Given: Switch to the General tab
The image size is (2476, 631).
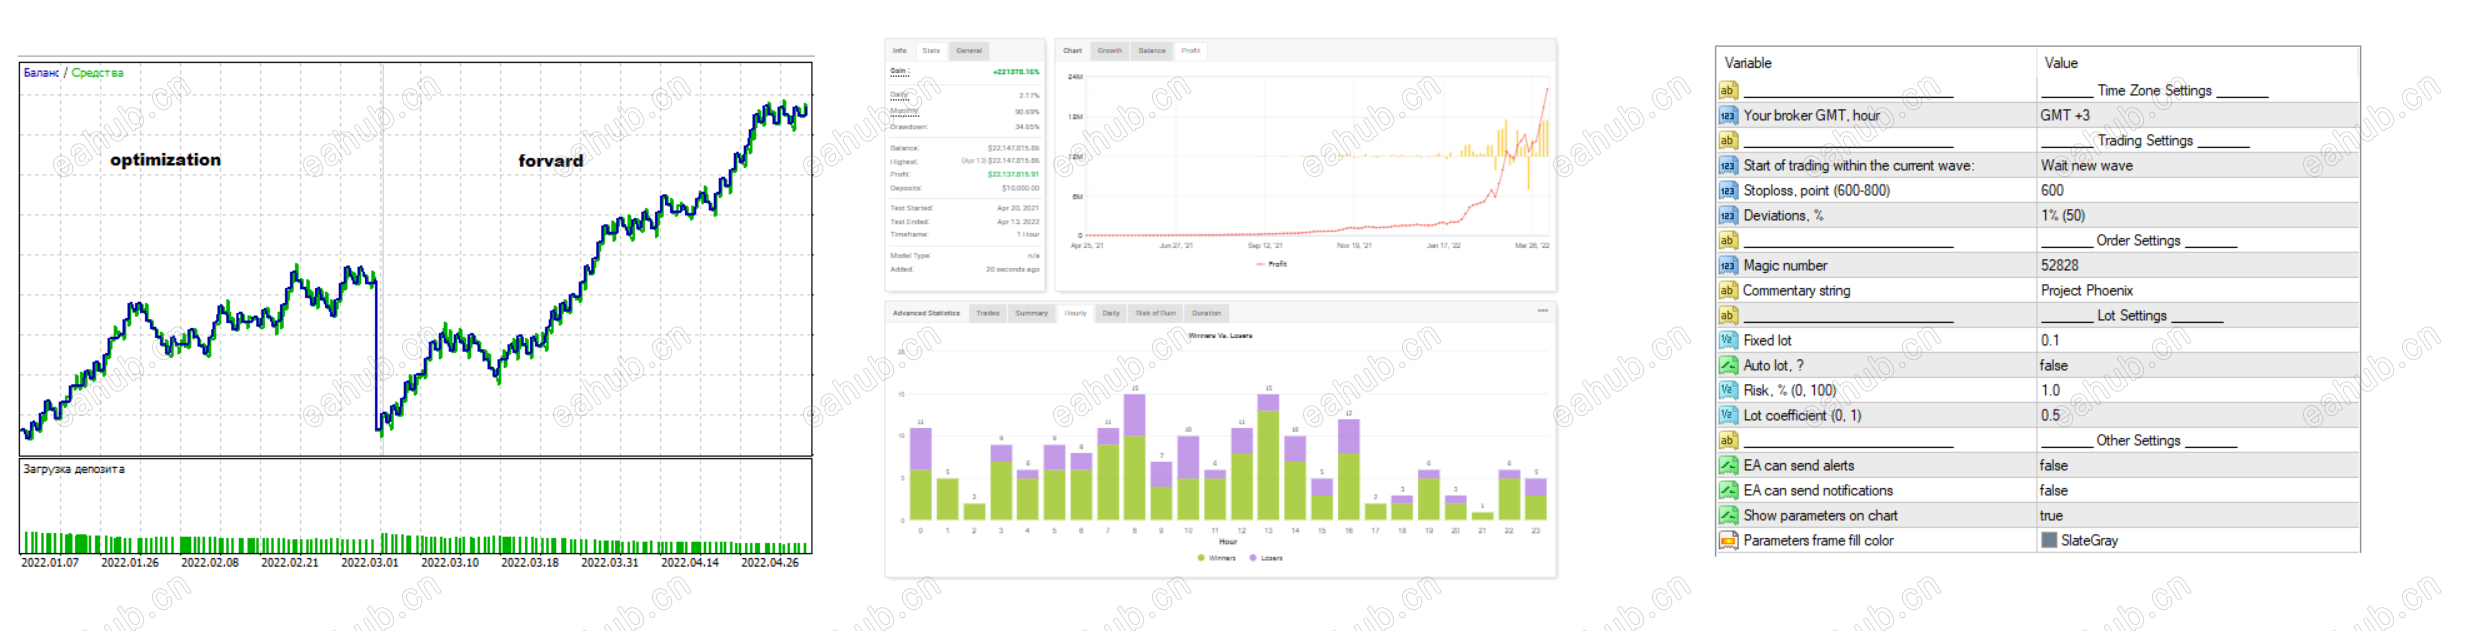Looking at the screenshot, I should (969, 50).
